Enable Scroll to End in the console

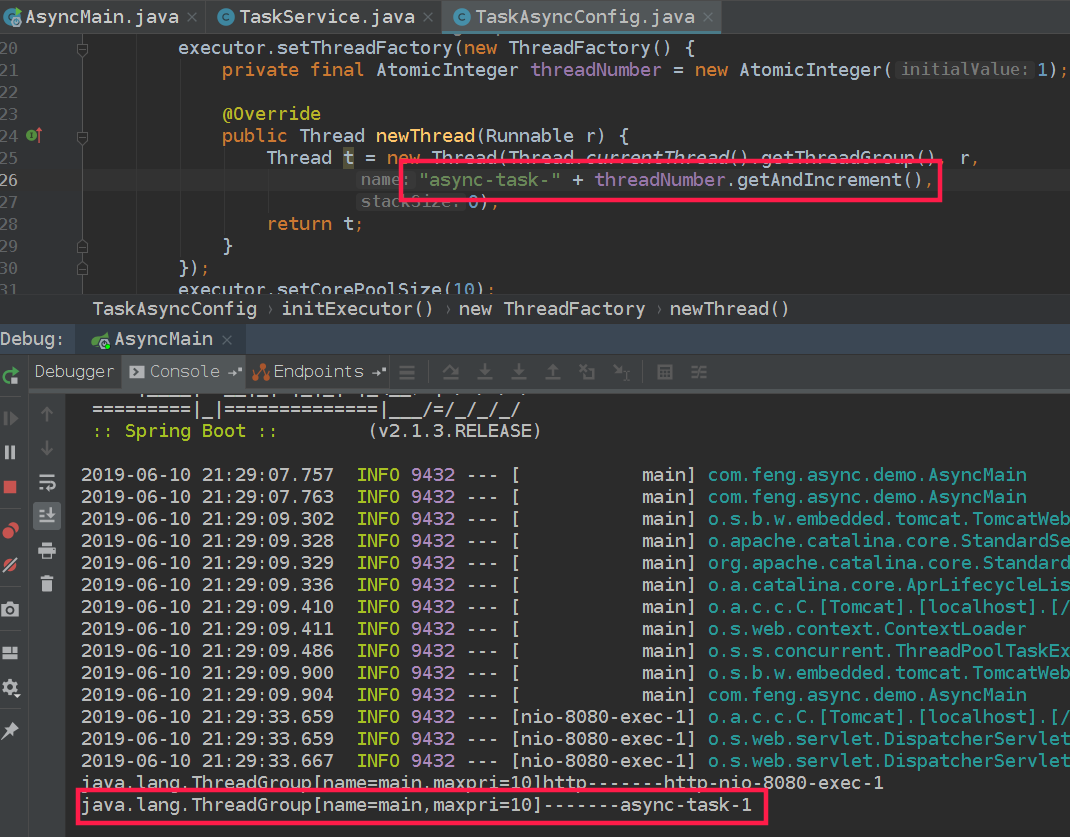pyautogui.click(x=46, y=514)
